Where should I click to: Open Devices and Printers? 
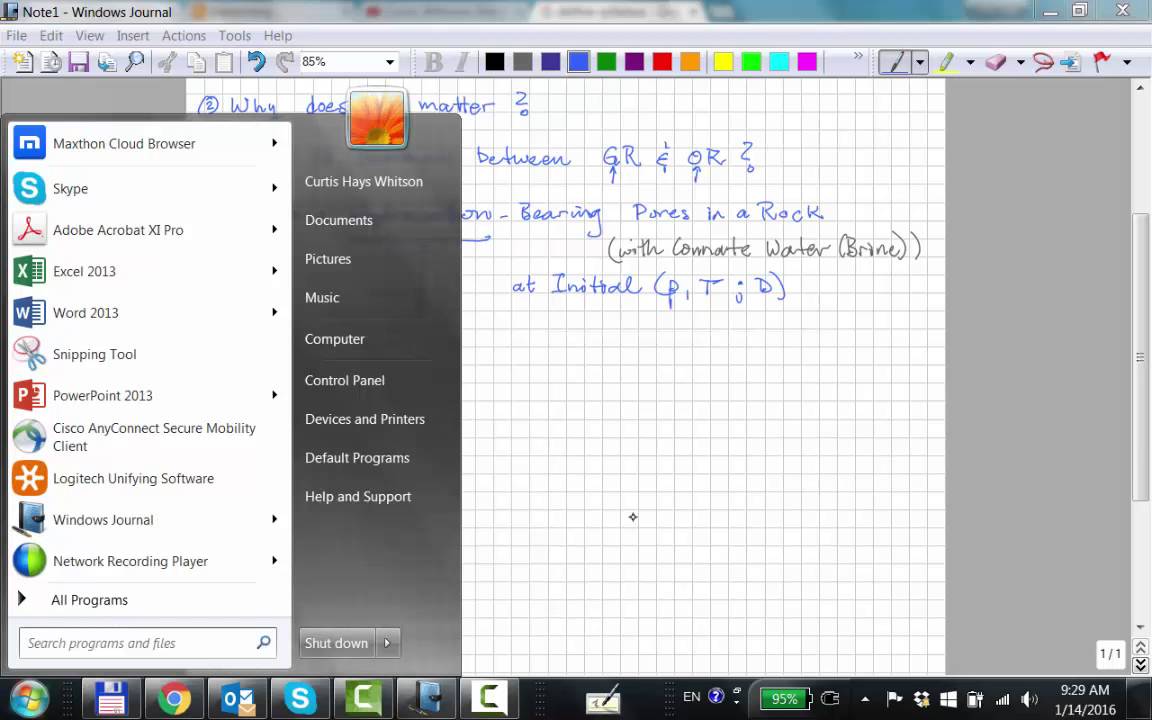(364, 419)
